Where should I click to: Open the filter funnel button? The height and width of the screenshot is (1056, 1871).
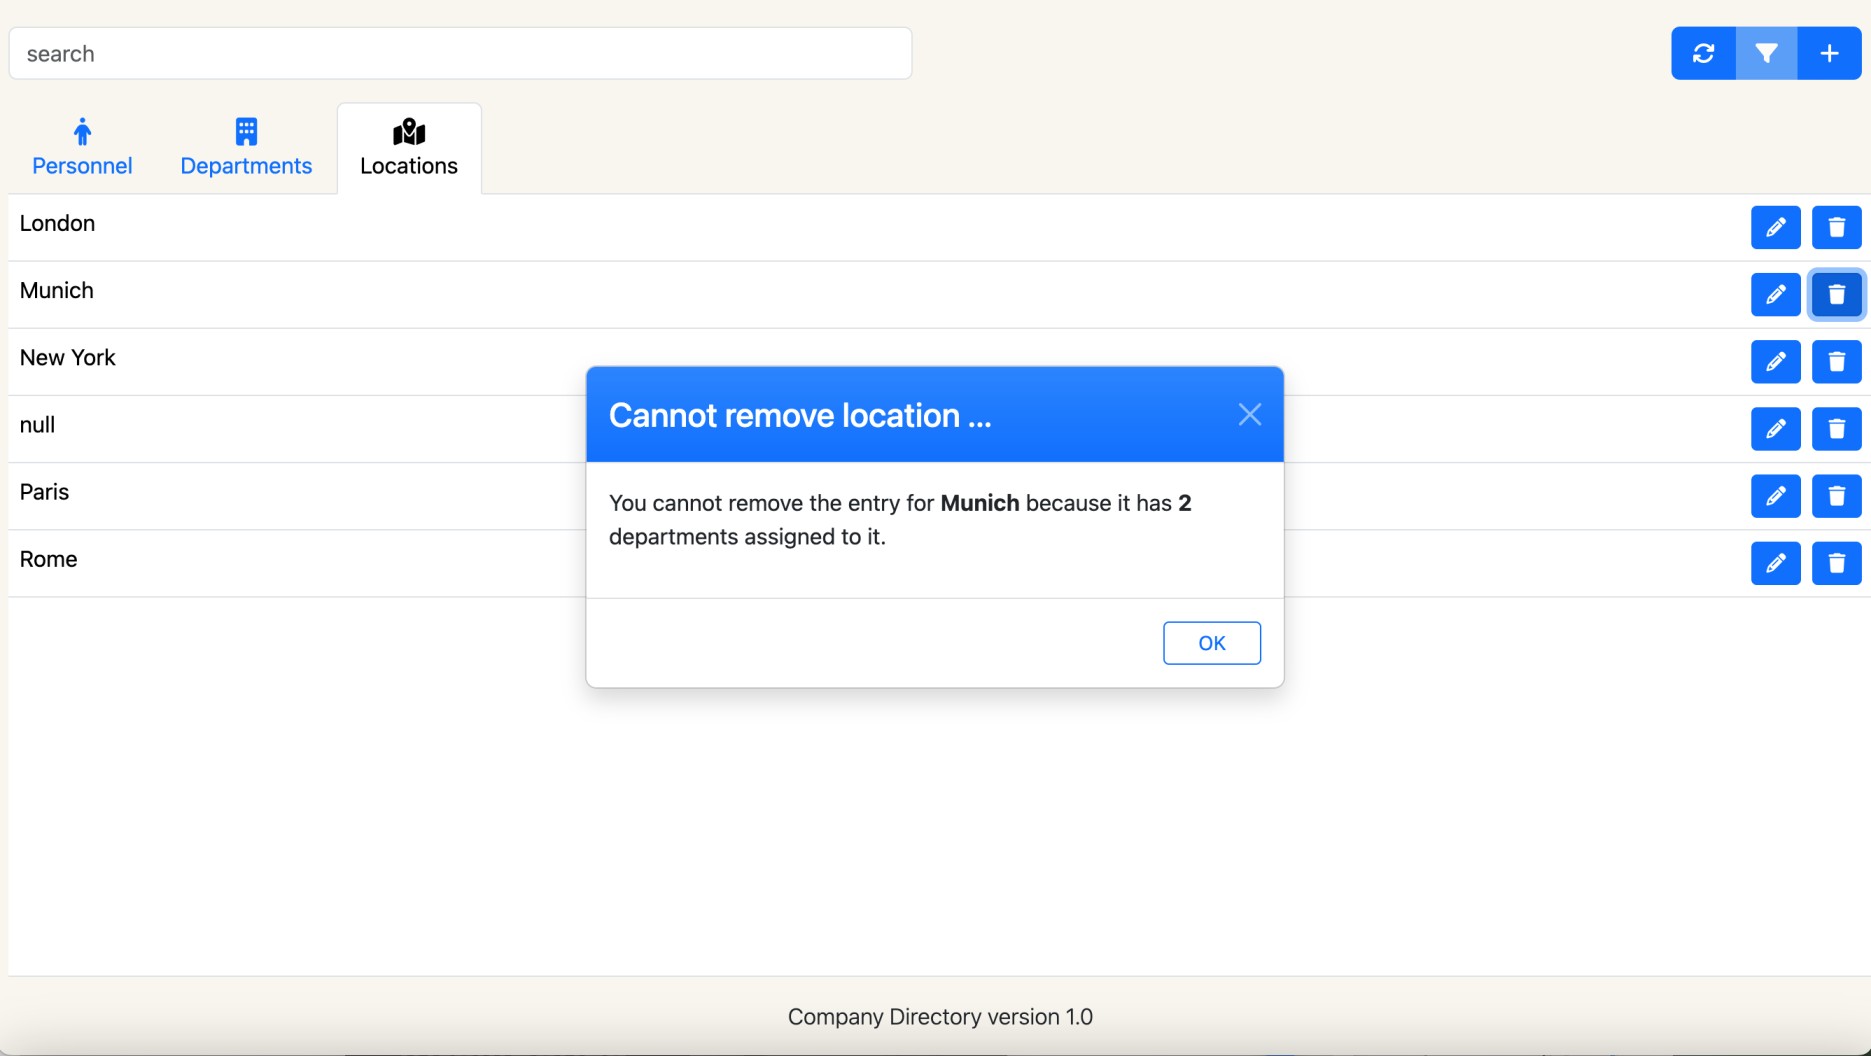(x=1766, y=53)
